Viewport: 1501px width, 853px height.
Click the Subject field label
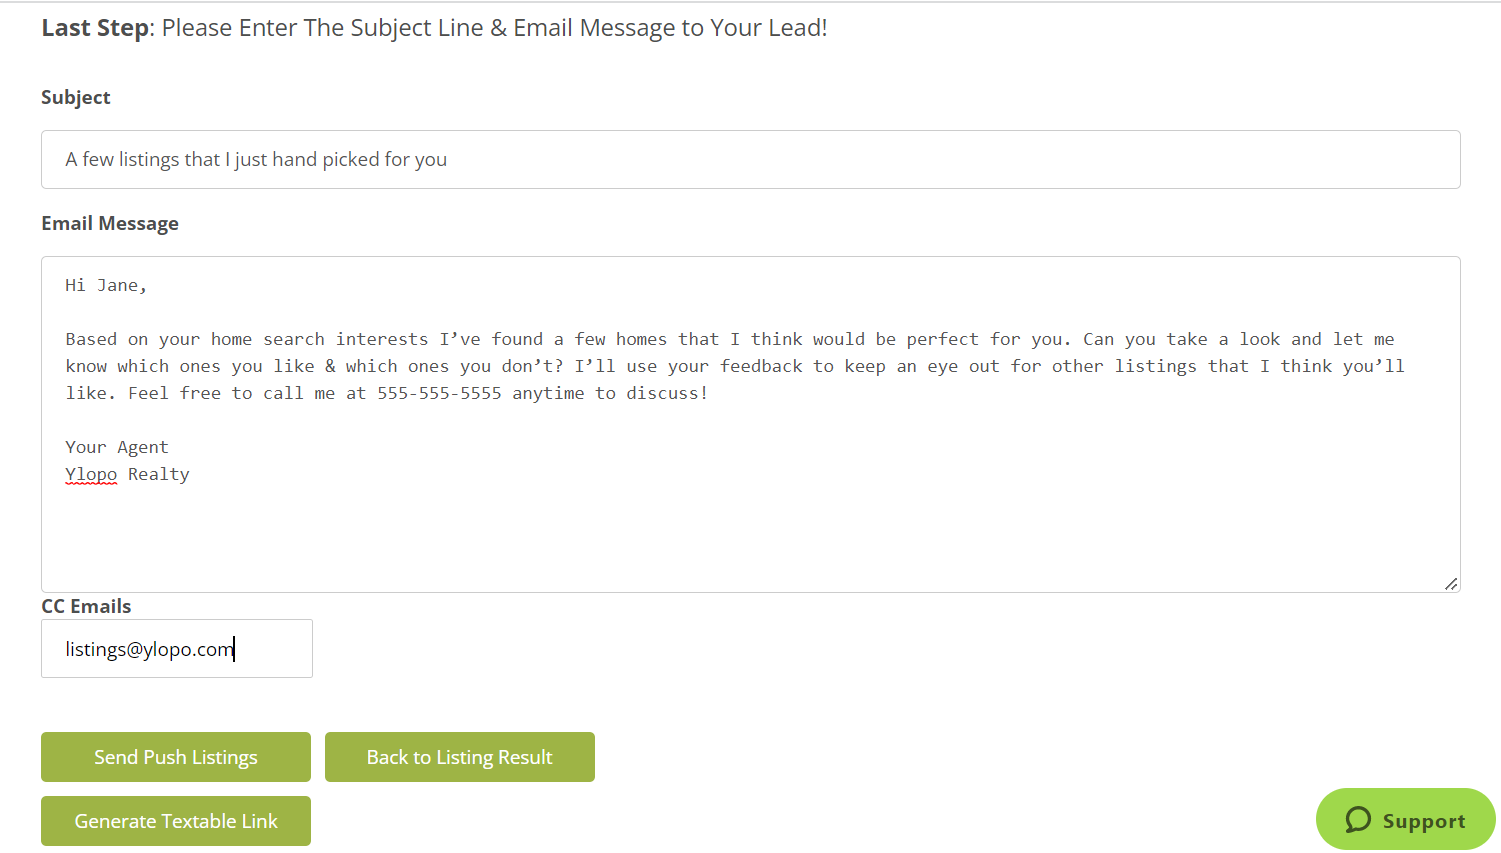coord(76,97)
